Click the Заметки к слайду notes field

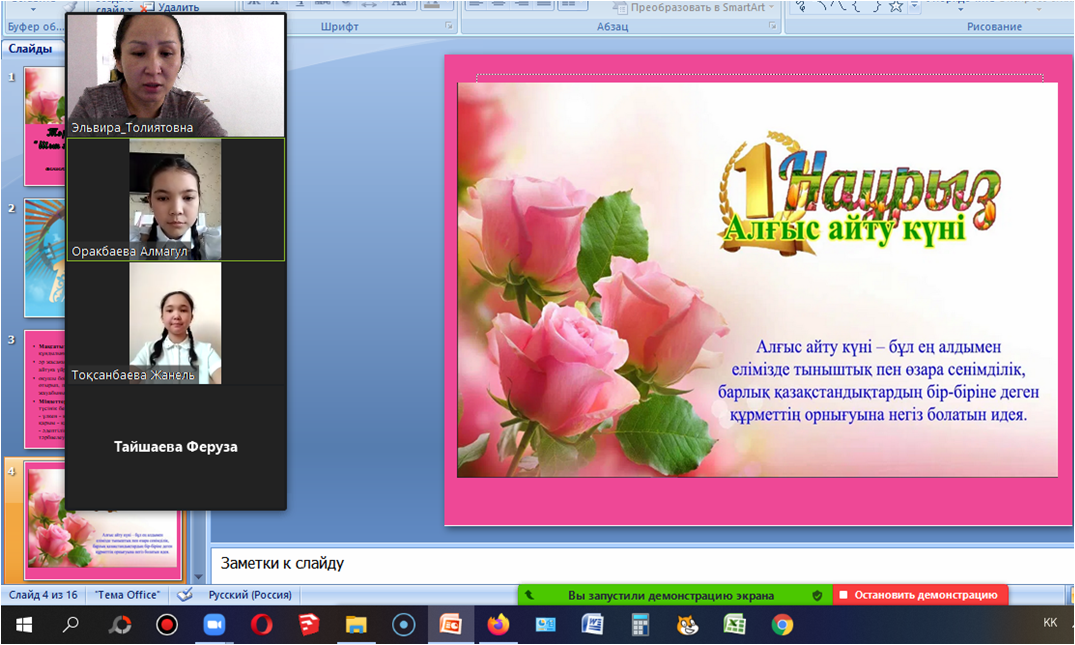(x=640, y=563)
